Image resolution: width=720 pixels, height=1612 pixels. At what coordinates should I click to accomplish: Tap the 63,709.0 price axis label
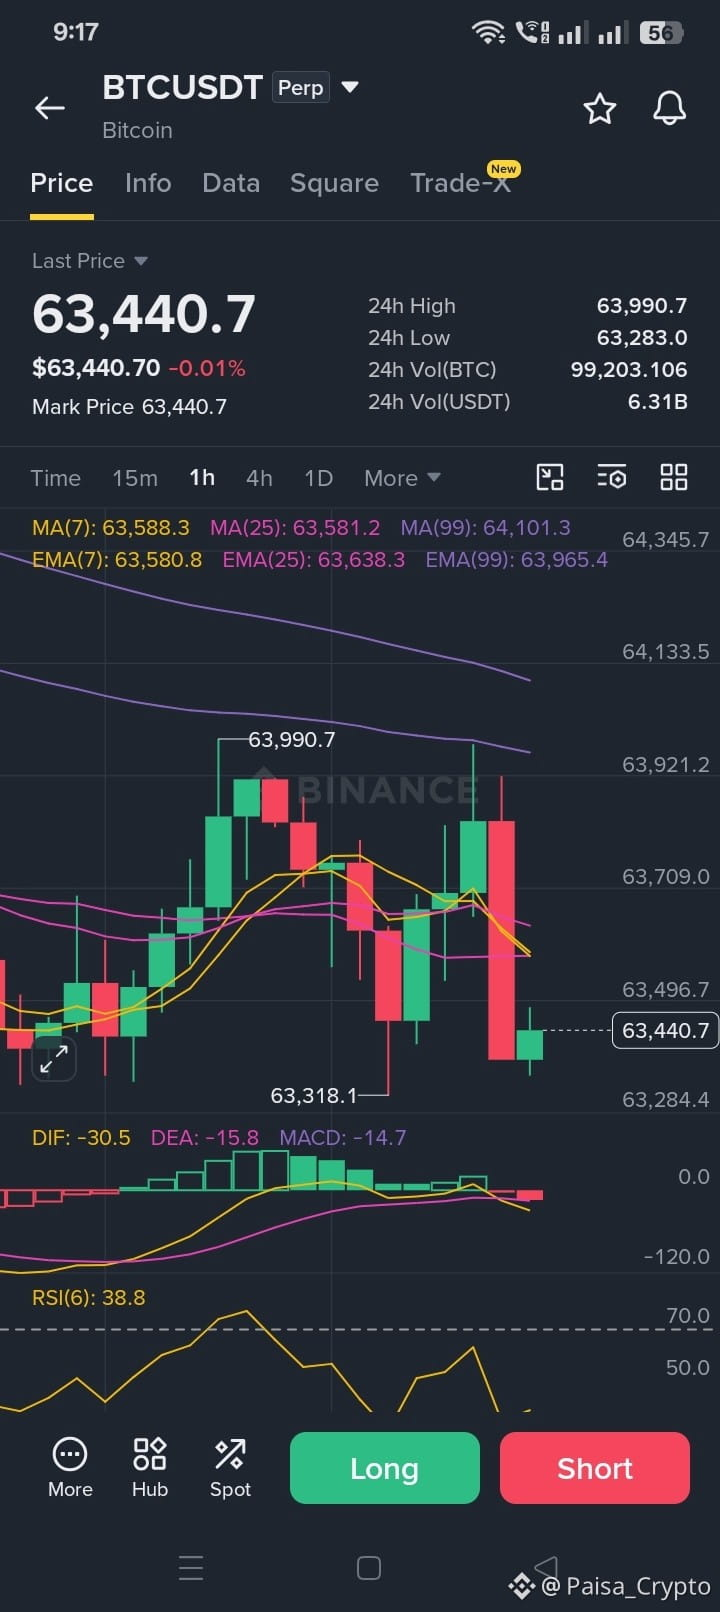coord(666,877)
